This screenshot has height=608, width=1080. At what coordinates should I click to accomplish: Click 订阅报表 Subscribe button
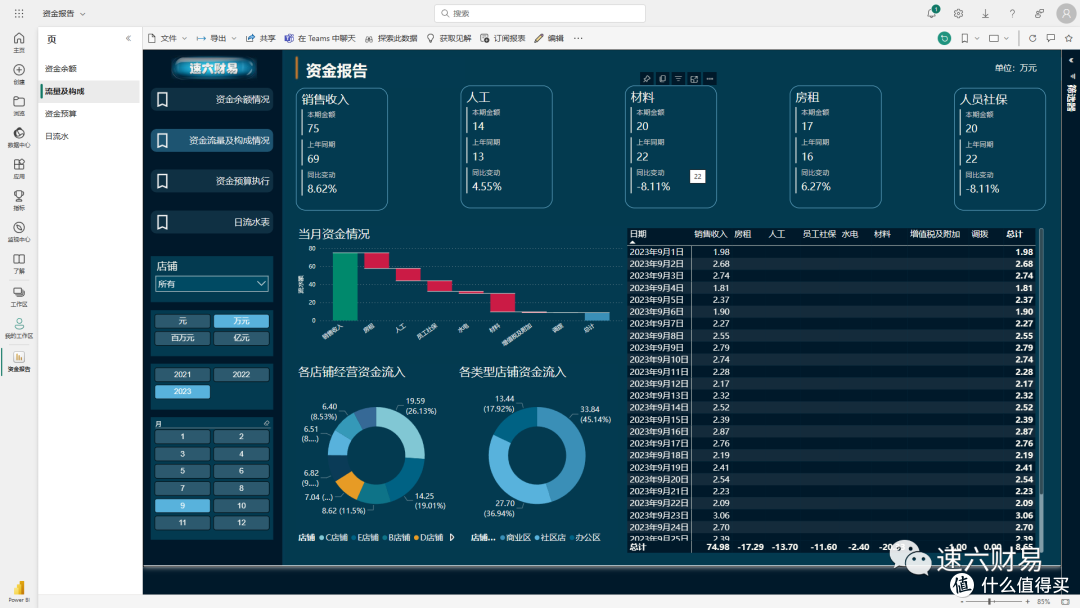tap(503, 39)
